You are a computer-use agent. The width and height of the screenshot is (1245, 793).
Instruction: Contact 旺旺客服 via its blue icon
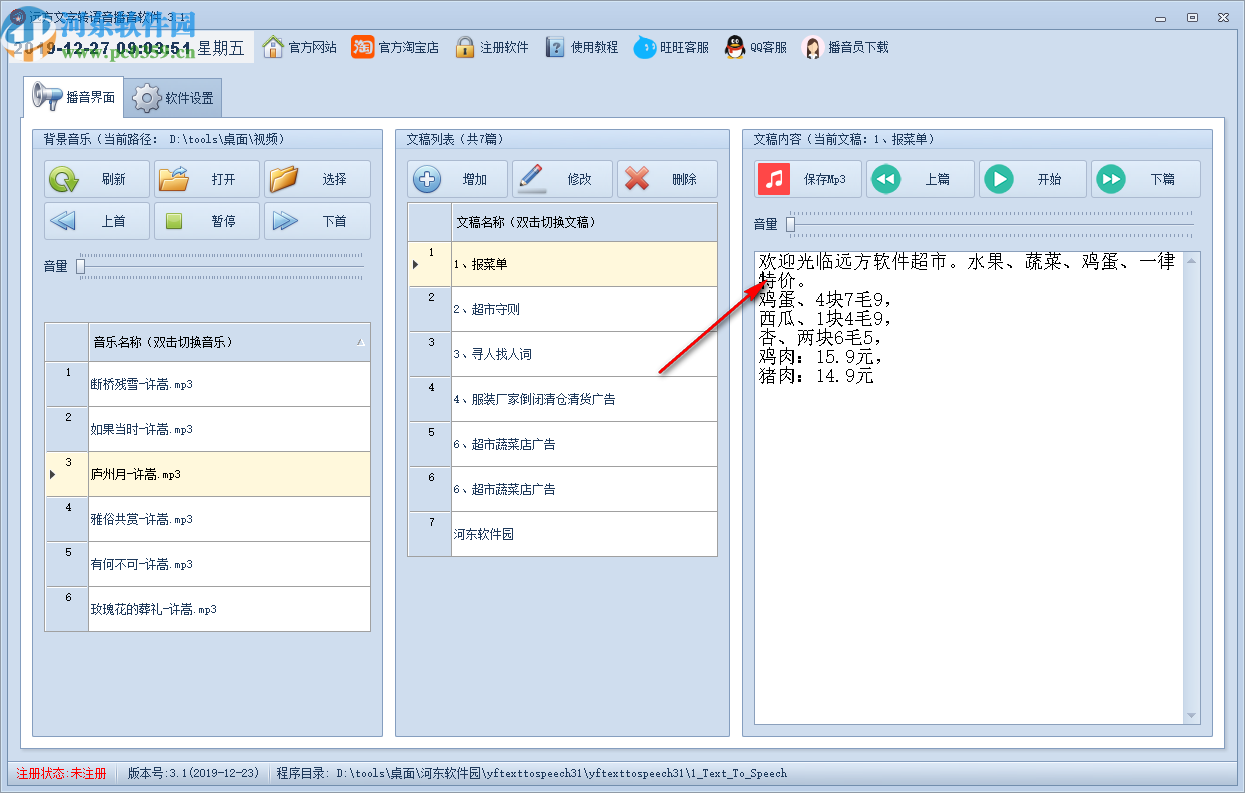pyautogui.click(x=645, y=47)
